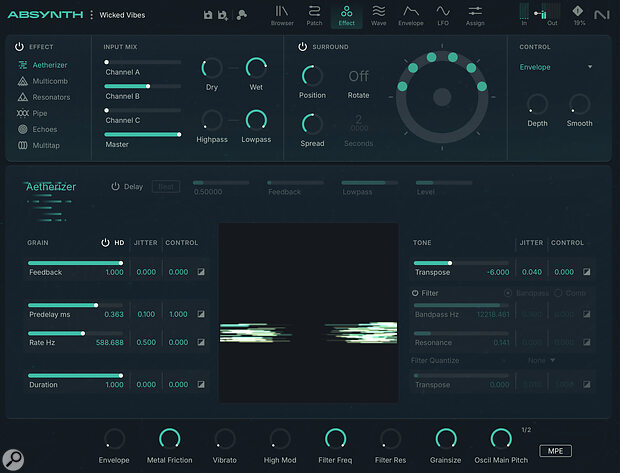Click the Metal Friction macro knob

click(x=170, y=439)
